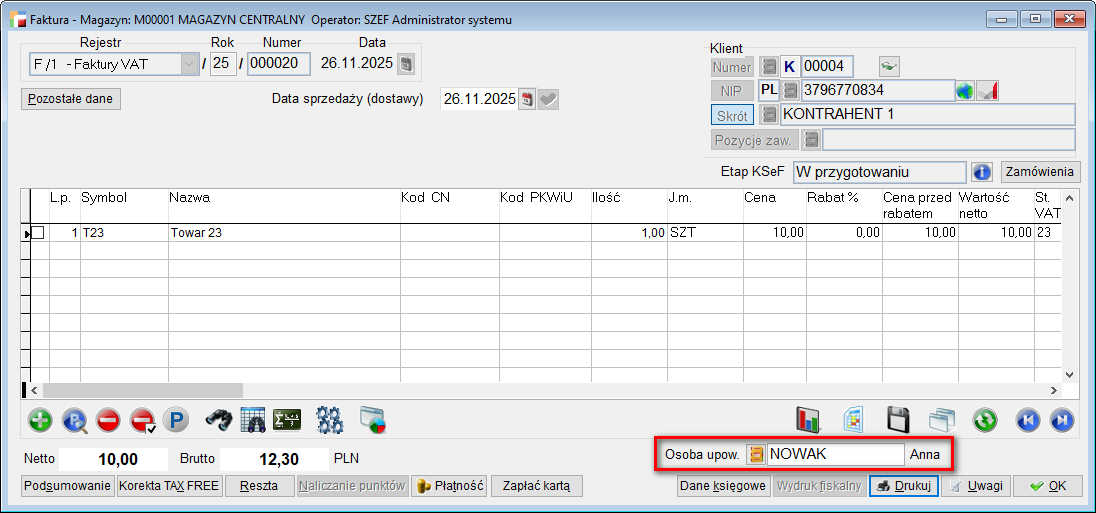Click the green plus add item icon
Image resolution: width=1096 pixels, height=513 pixels.
[40, 420]
